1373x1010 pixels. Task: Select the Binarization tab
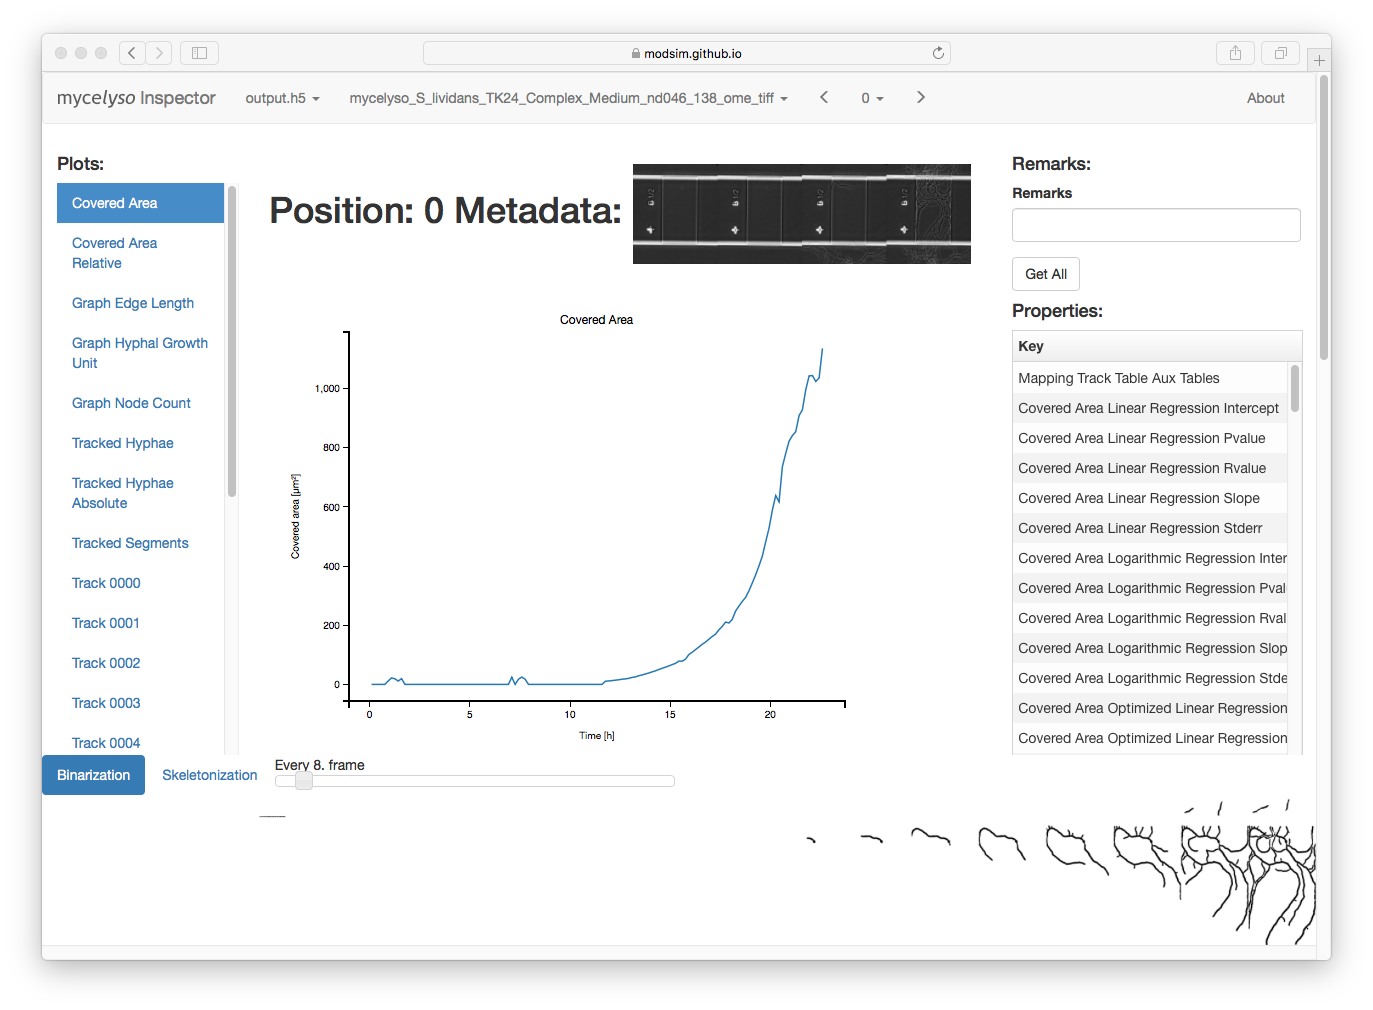[93, 774]
